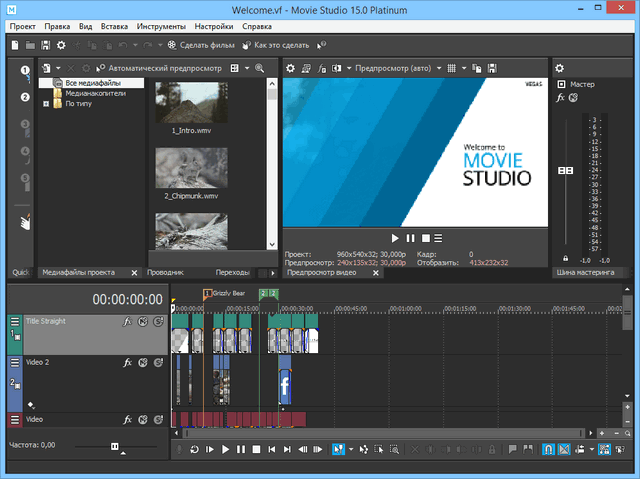This screenshot has height=479, width=640.
Task: Toggle split screen view in preview
Action: tap(336, 68)
